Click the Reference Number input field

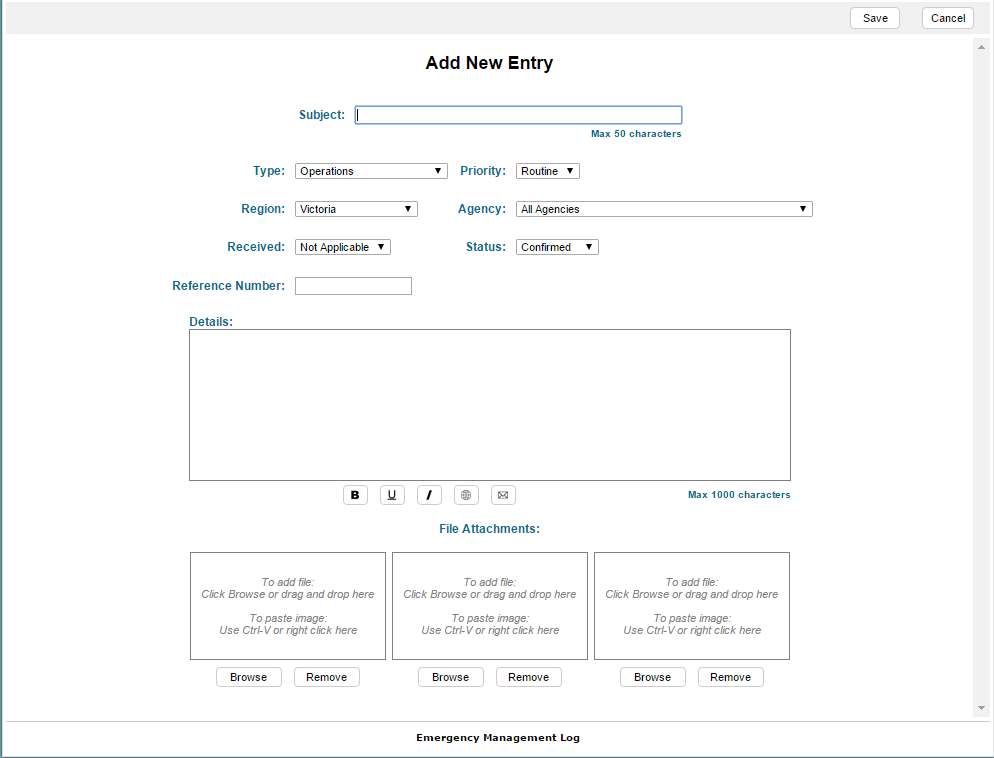(x=353, y=286)
